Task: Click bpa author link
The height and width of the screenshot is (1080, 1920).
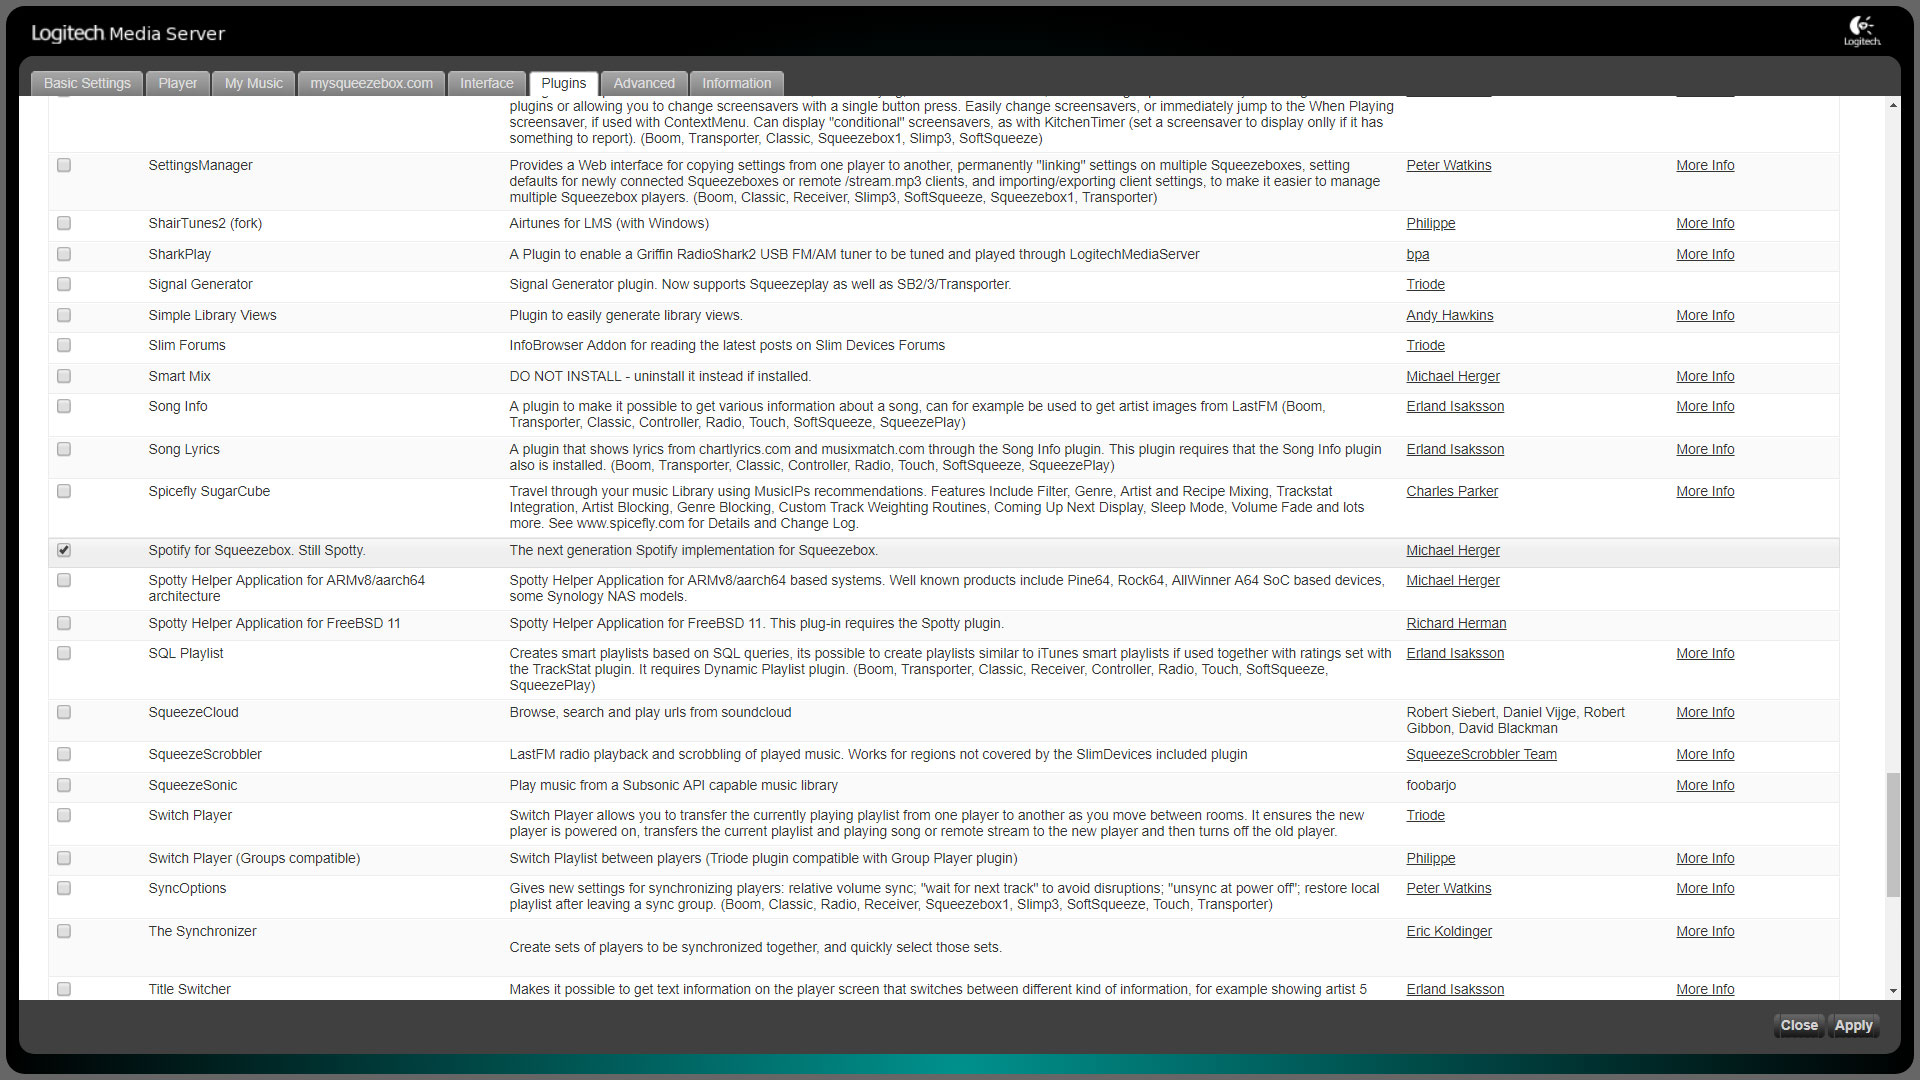Action: [1417, 254]
